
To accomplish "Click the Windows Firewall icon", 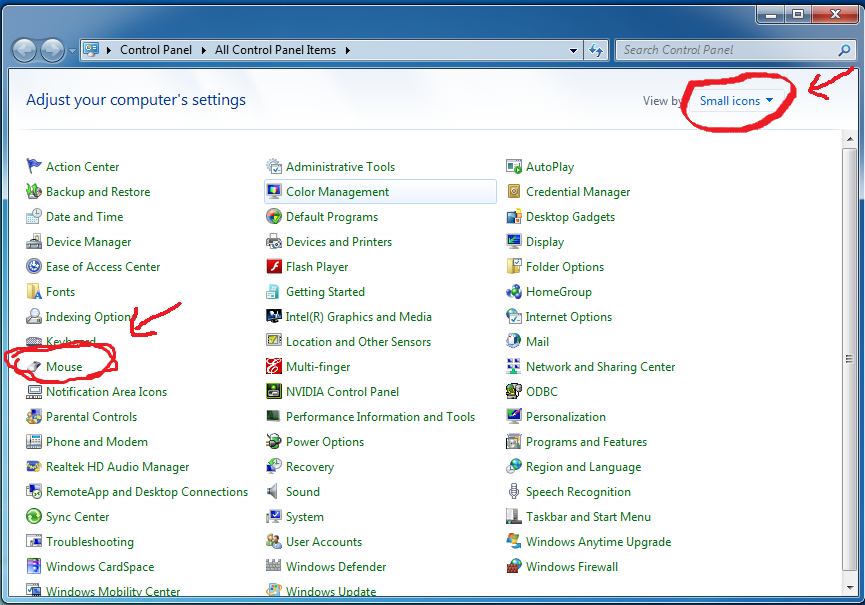I will [x=514, y=566].
